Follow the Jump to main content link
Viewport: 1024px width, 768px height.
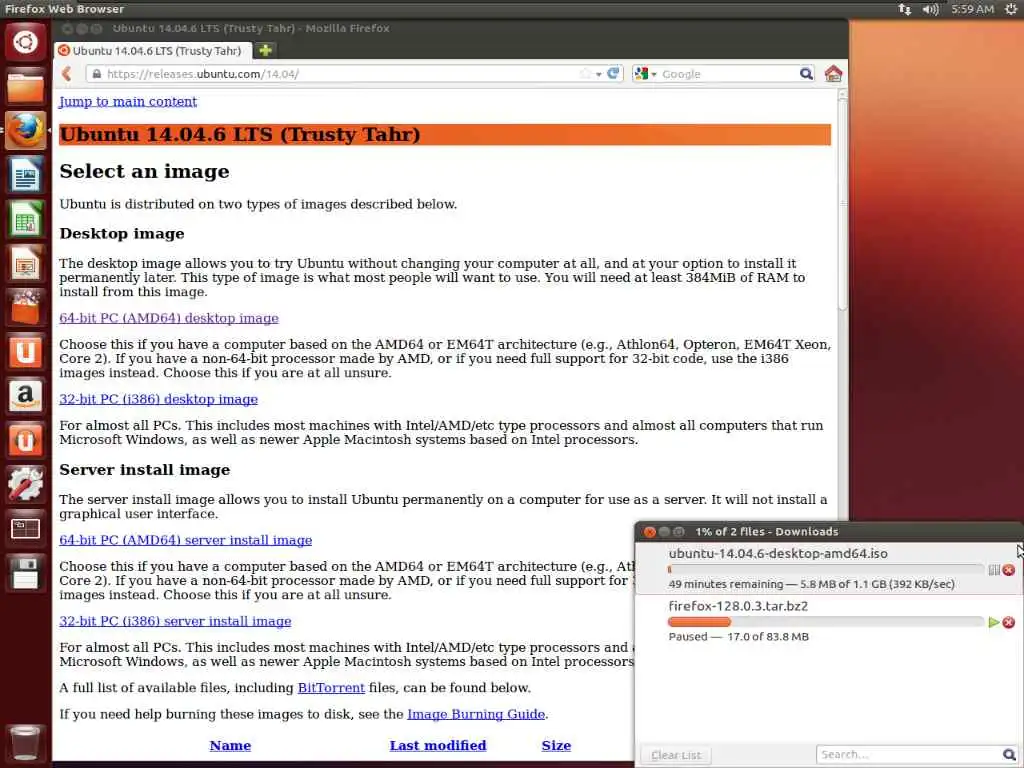pos(128,101)
